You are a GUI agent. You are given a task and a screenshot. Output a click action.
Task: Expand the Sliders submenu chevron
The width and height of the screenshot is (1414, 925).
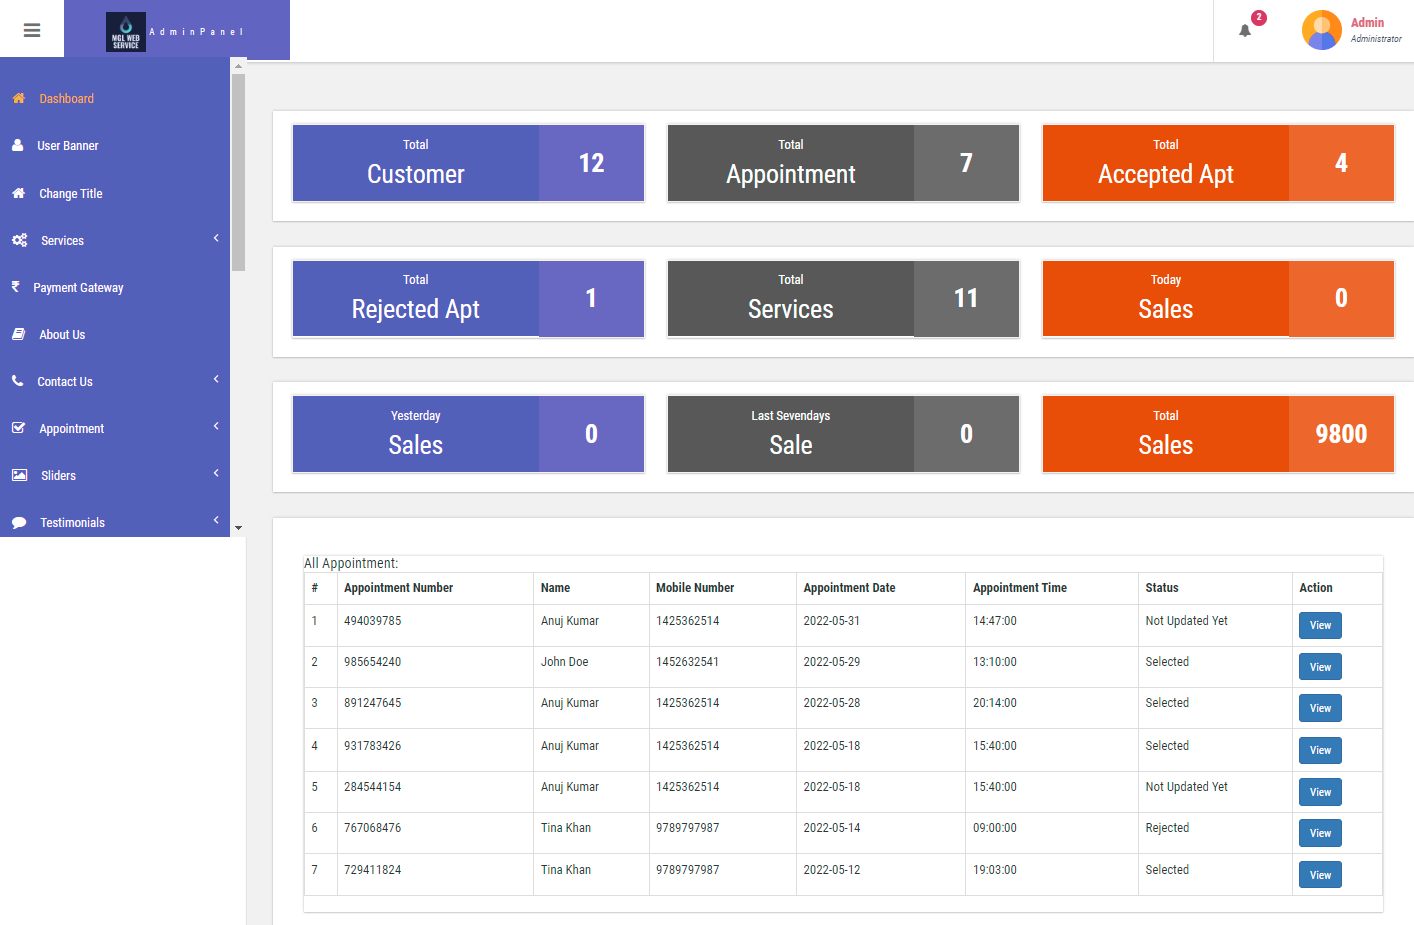(215, 473)
